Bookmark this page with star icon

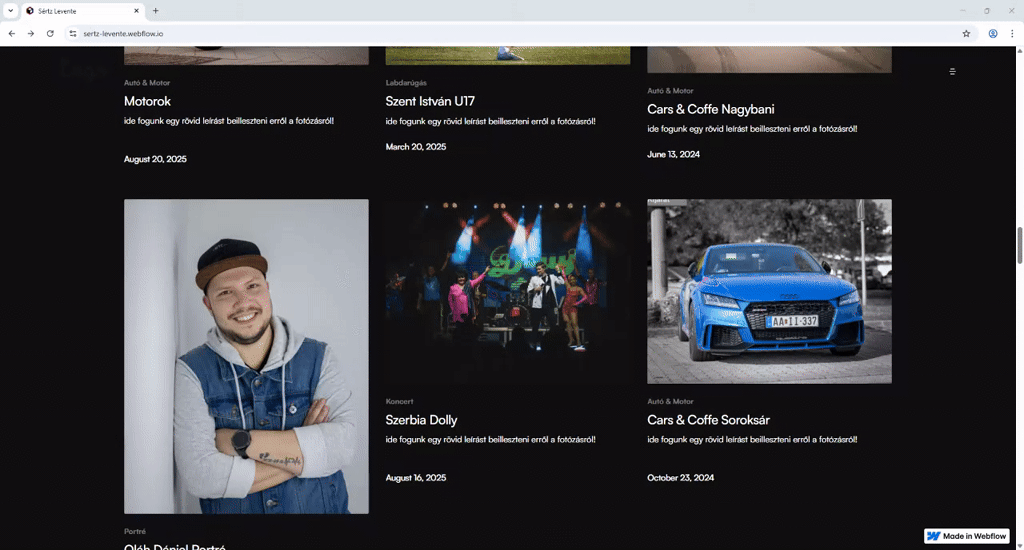(966, 33)
